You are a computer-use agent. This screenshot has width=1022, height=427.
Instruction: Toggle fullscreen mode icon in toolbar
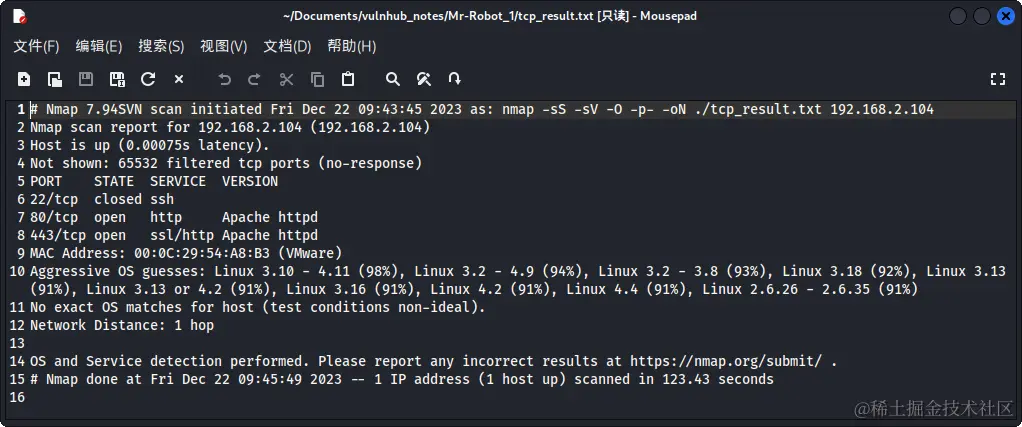(997, 79)
